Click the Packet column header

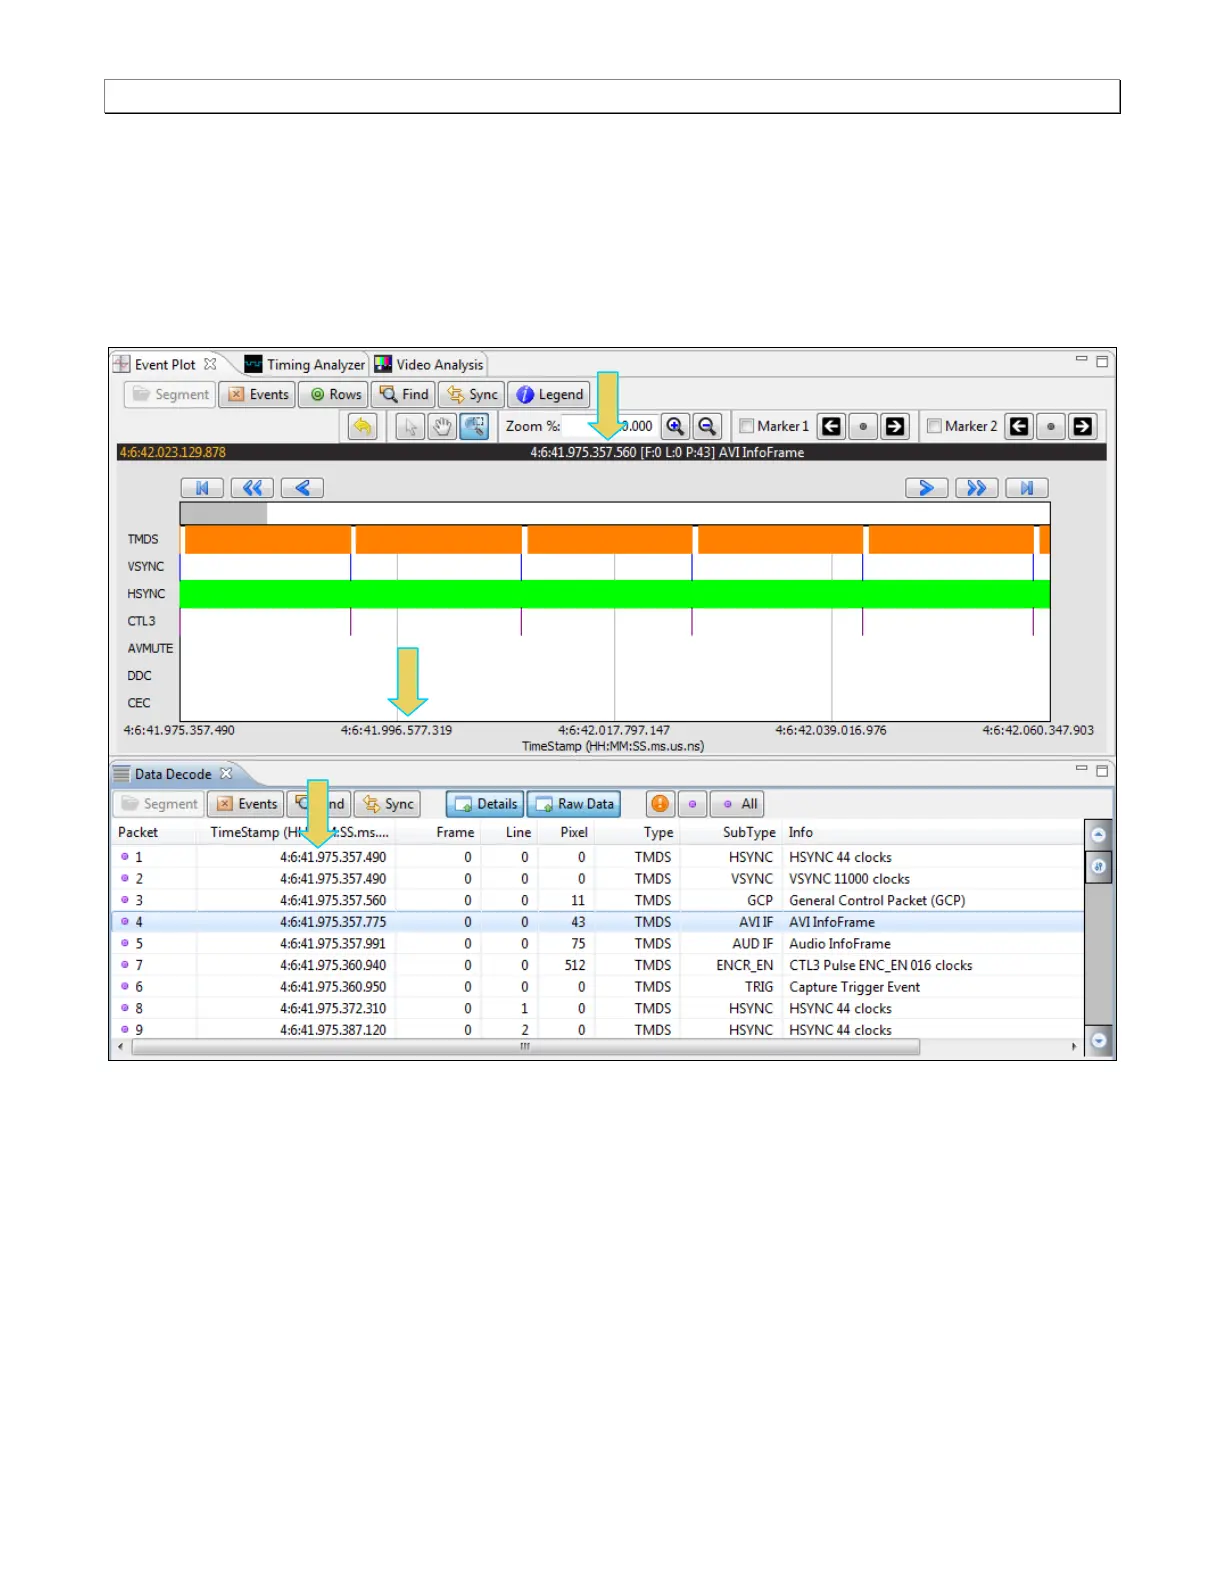[x=154, y=833]
